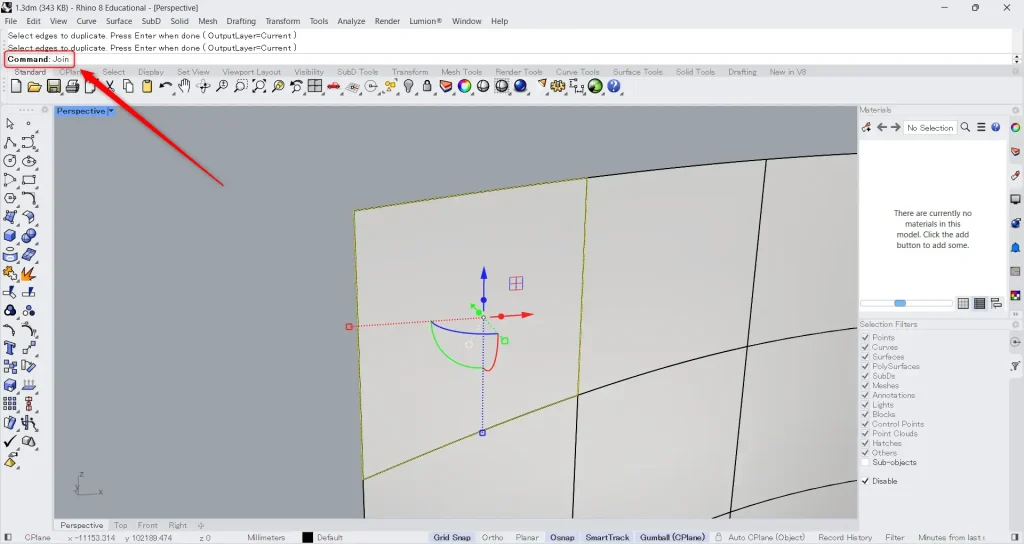Click the Open file folder icon

[35, 86]
